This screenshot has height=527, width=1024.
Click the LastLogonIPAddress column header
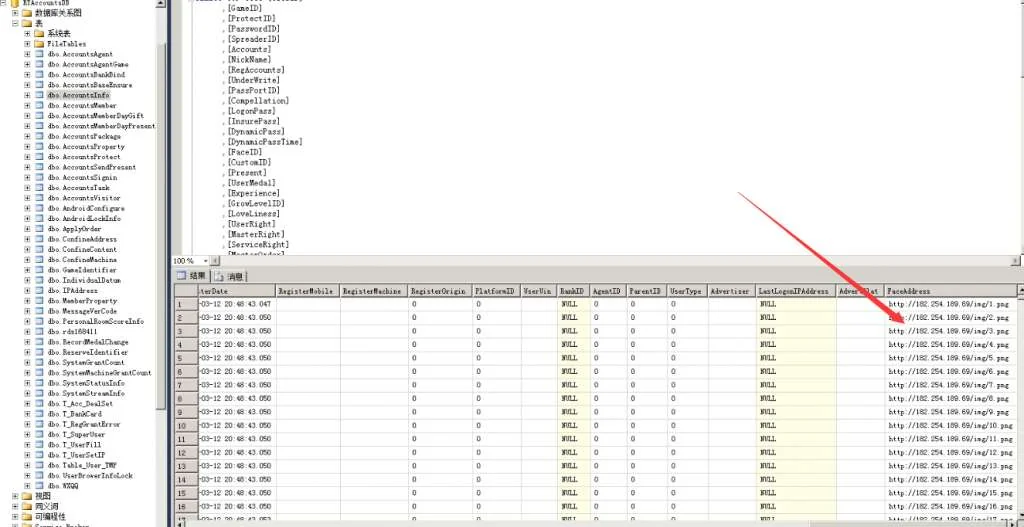pos(793,291)
